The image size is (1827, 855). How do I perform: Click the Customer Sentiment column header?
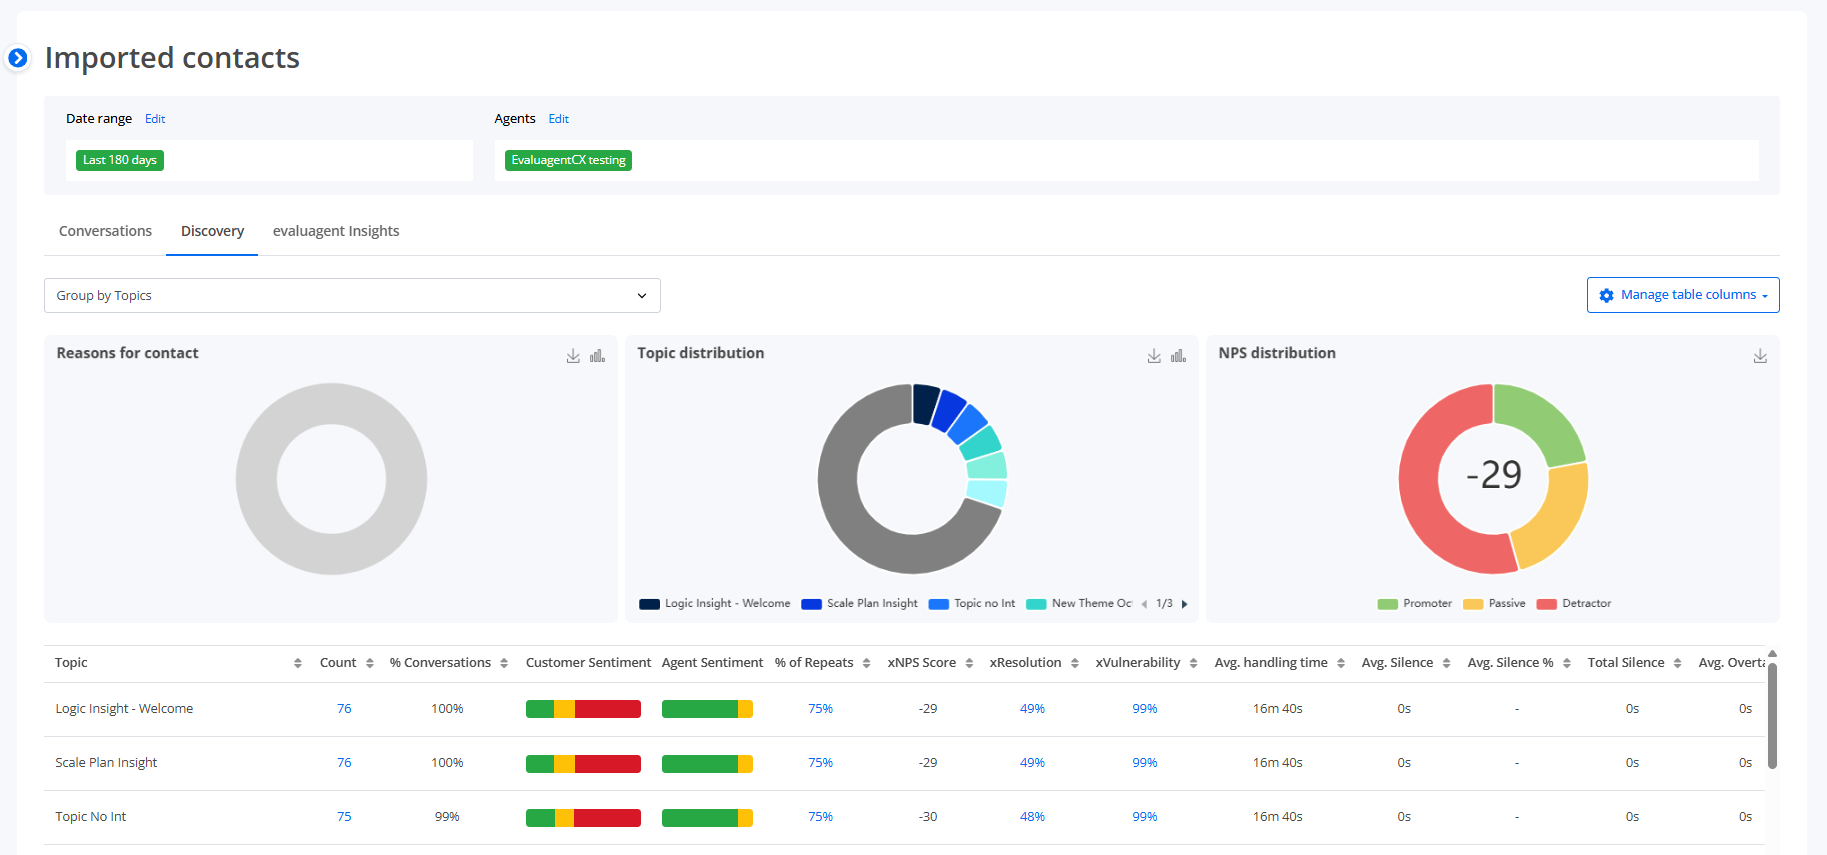click(x=588, y=663)
